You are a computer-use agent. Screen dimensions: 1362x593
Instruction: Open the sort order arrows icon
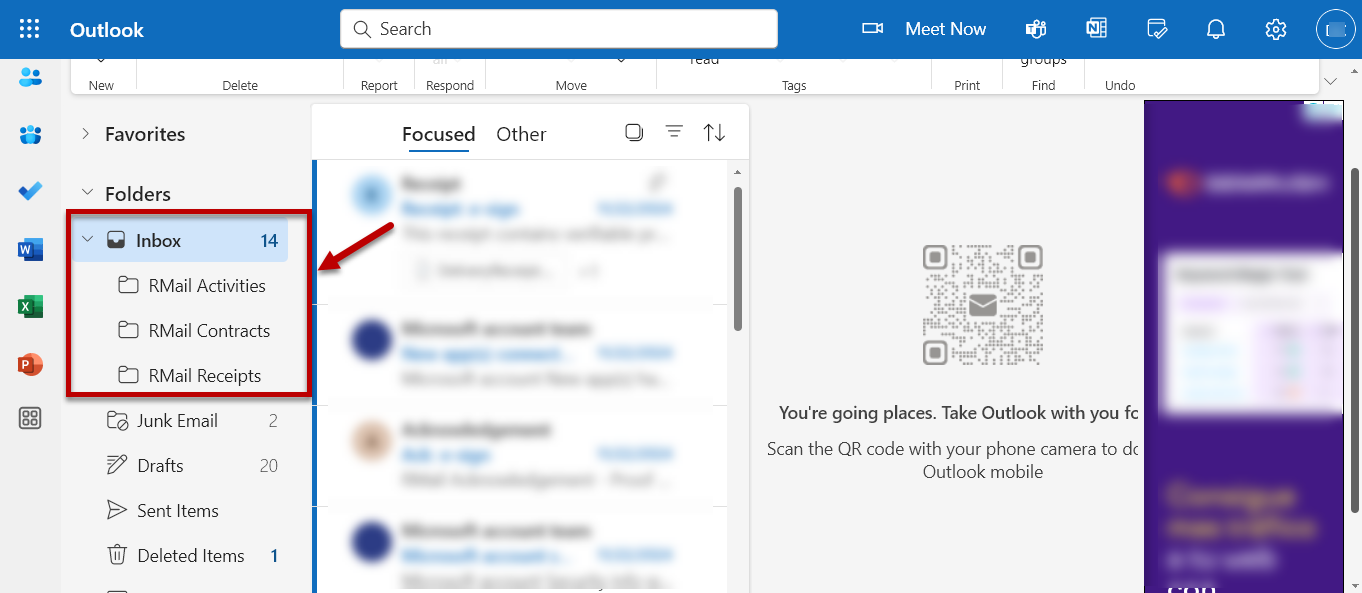(714, 132)
